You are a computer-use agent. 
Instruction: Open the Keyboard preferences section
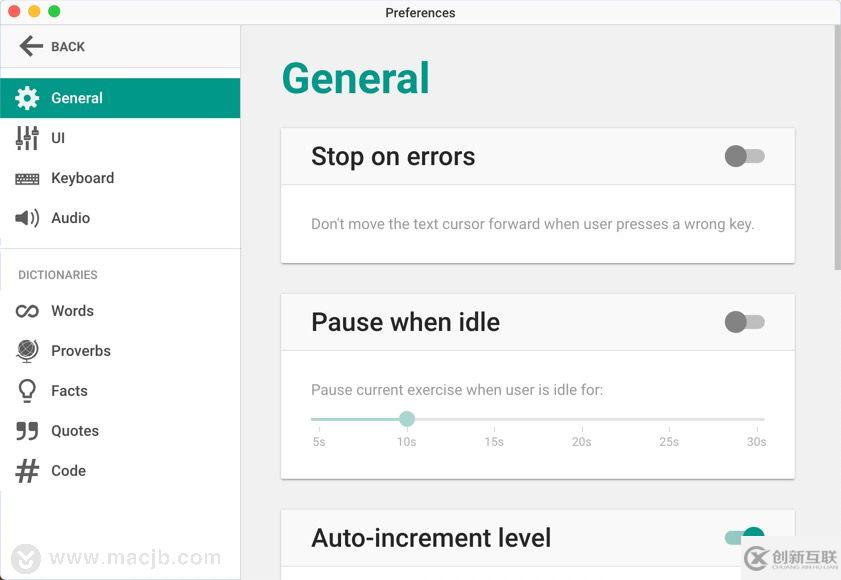coord(82,178)
